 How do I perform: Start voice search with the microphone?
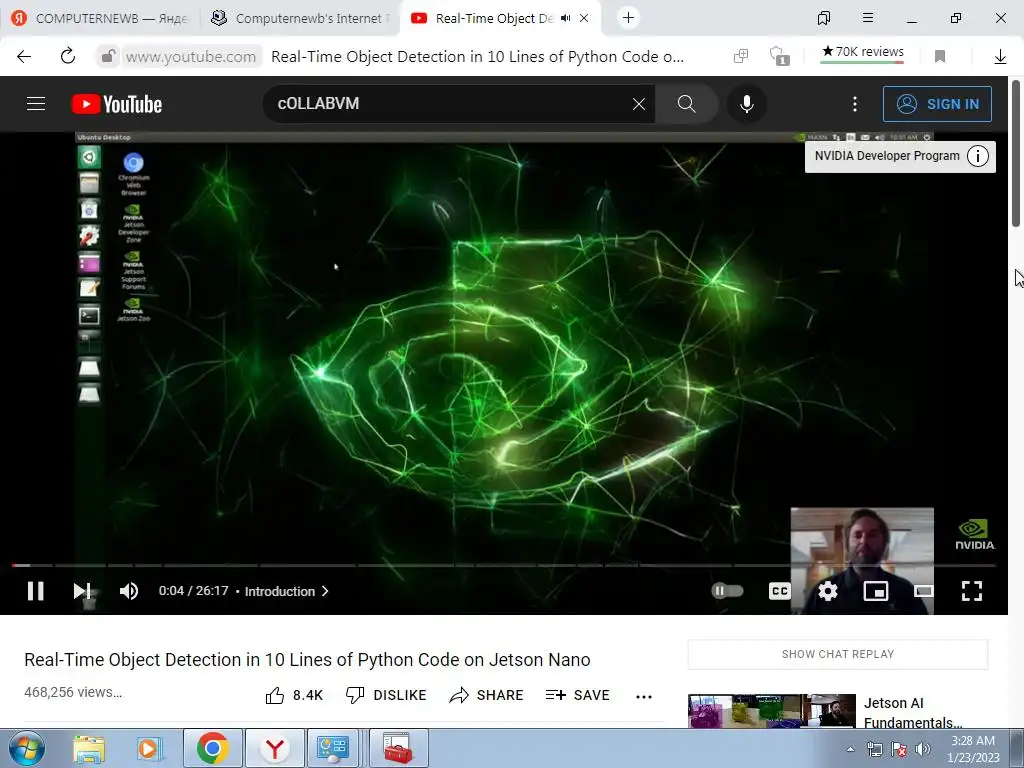(x=746, y=104)
